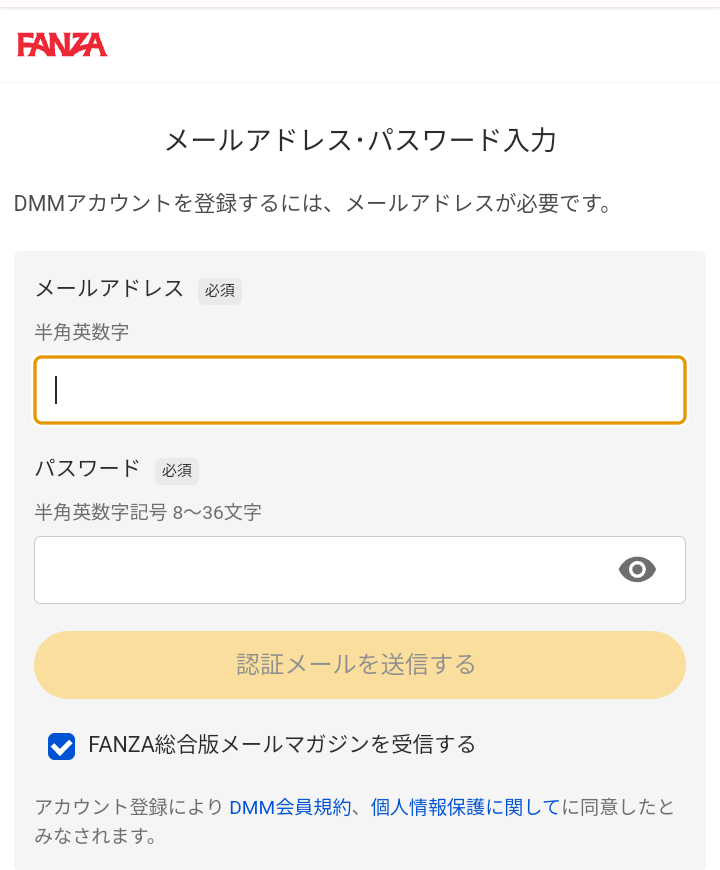Uncheck the FANZA mail magazine checkbox
Screen dimensions: 720x870
tap(62, 746)
